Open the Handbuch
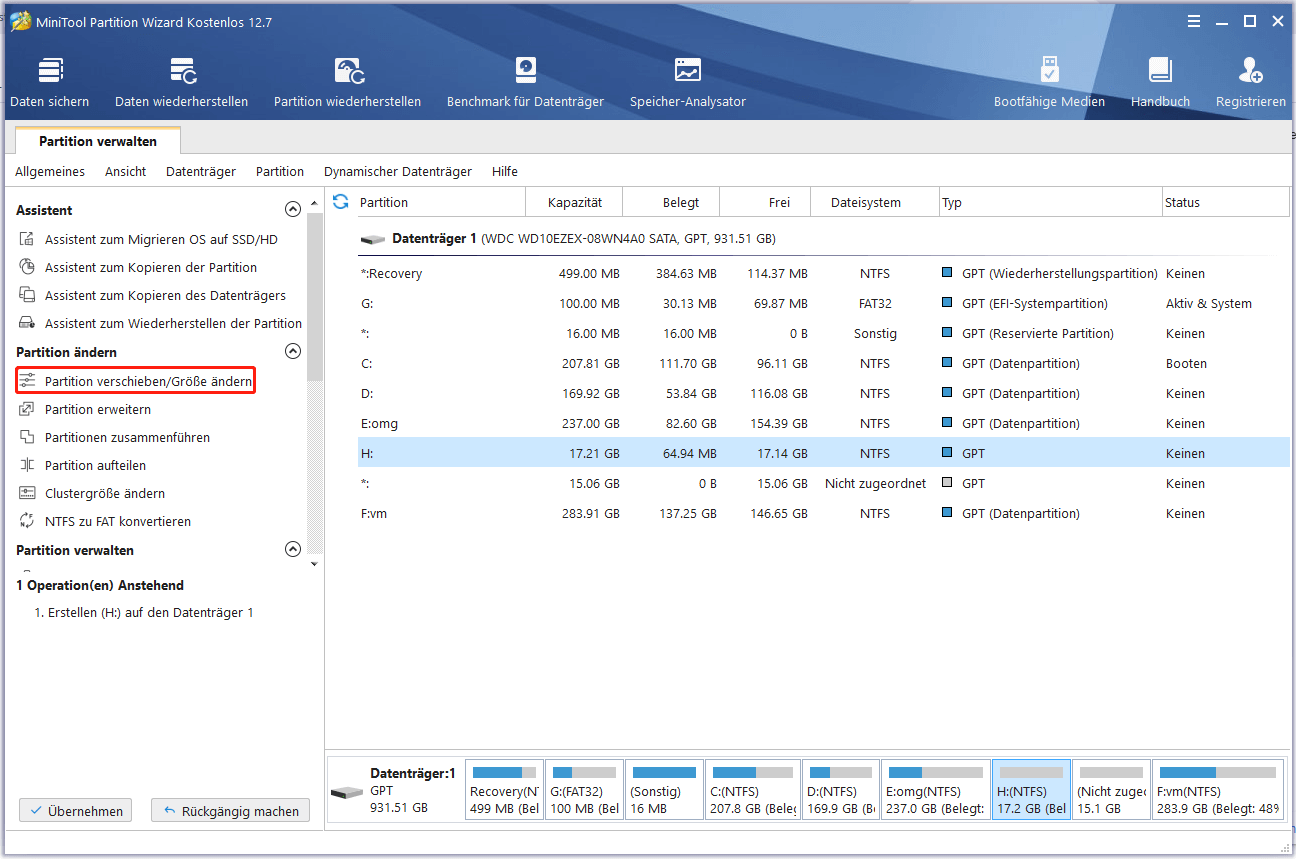Screen dimensions: 1296x860 (1160, 82)
